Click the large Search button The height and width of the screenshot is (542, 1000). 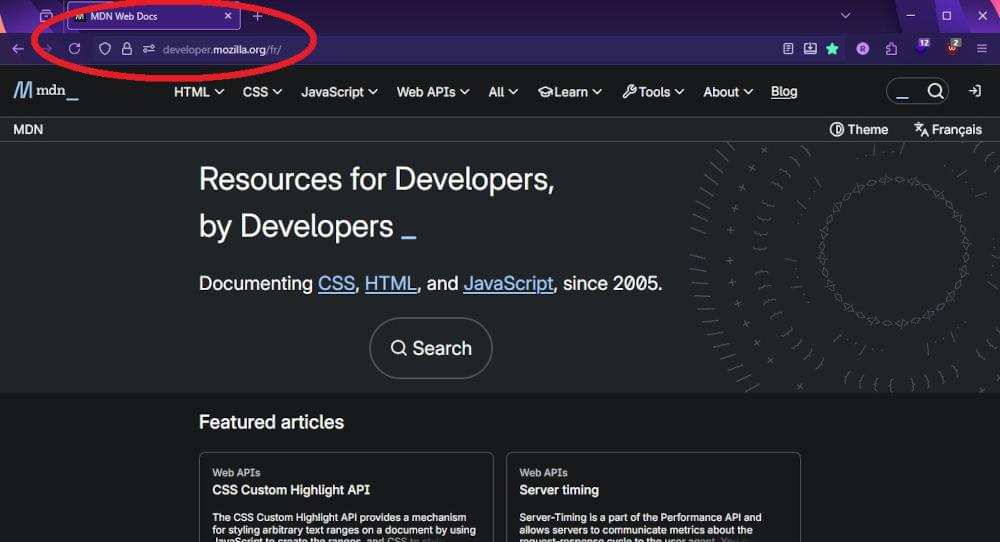431,348
